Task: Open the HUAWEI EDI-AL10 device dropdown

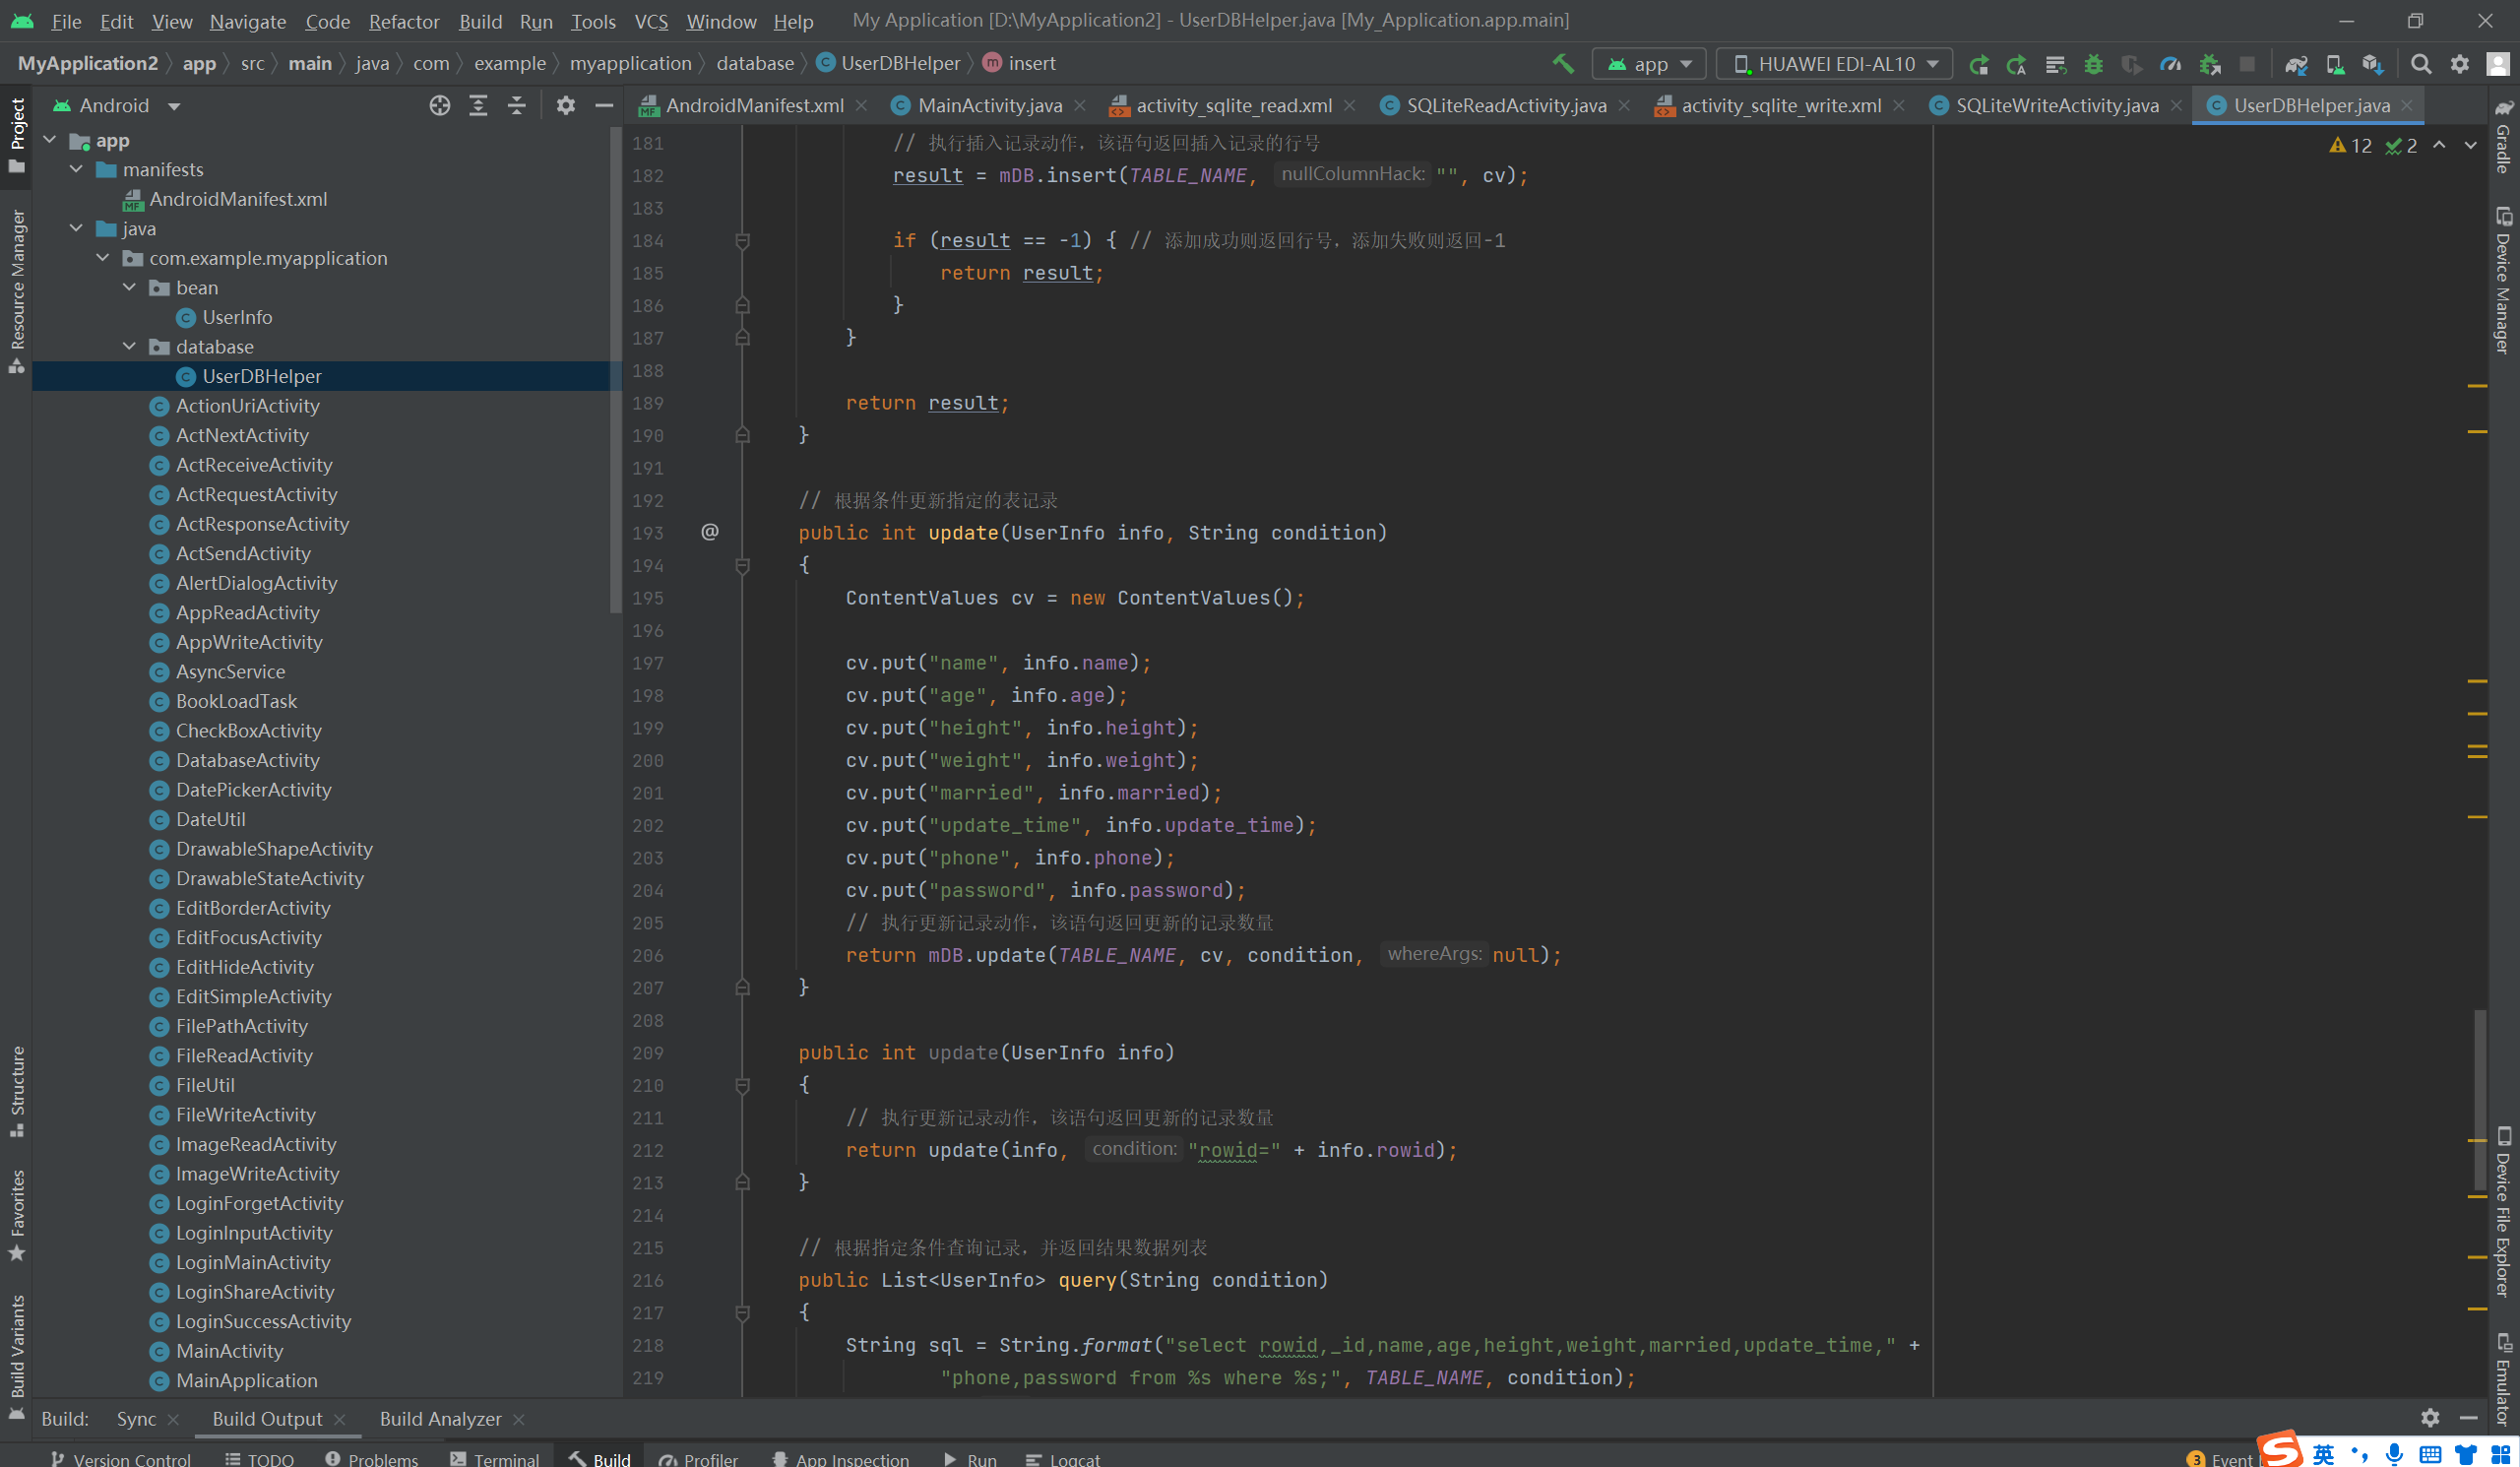Action: pyautogui.click(x=1836, y=64)
